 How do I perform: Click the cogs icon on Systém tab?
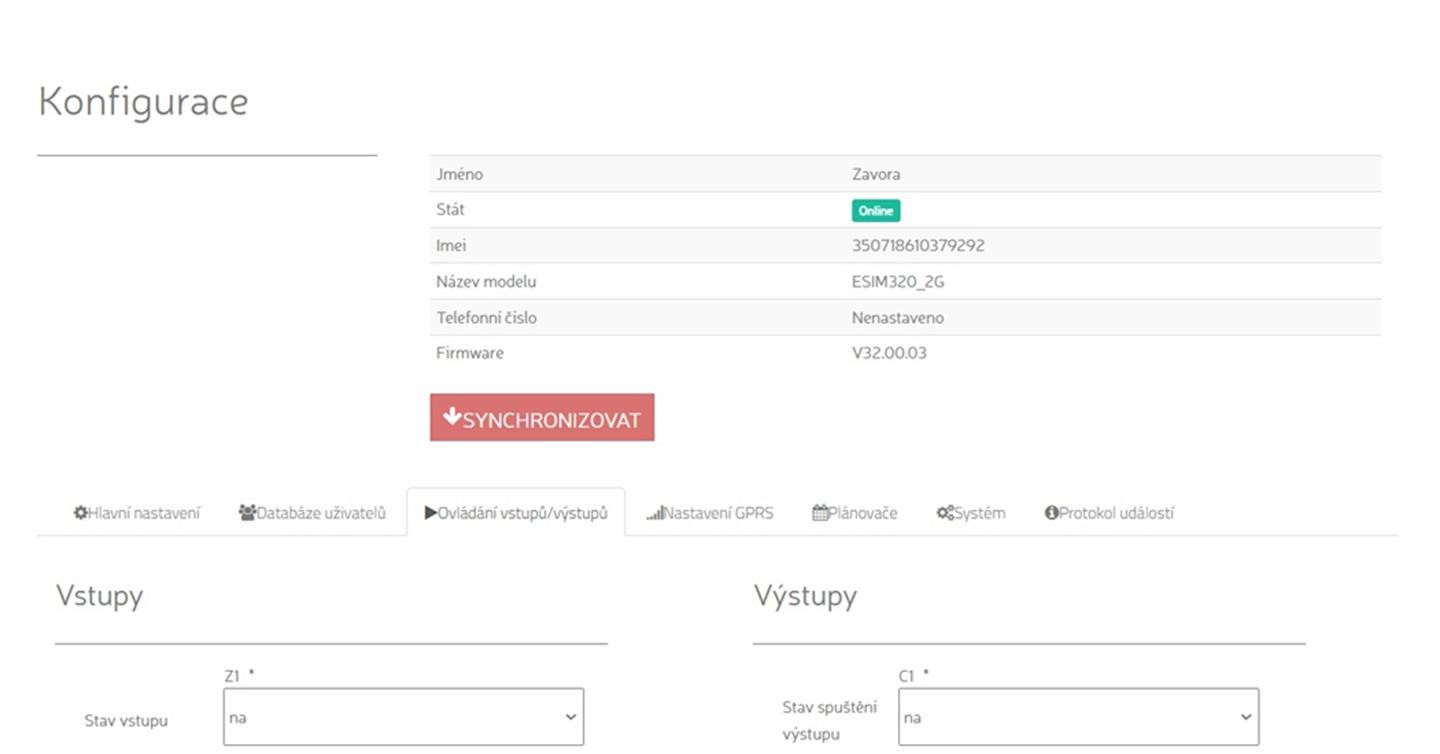tap(945, 513)
